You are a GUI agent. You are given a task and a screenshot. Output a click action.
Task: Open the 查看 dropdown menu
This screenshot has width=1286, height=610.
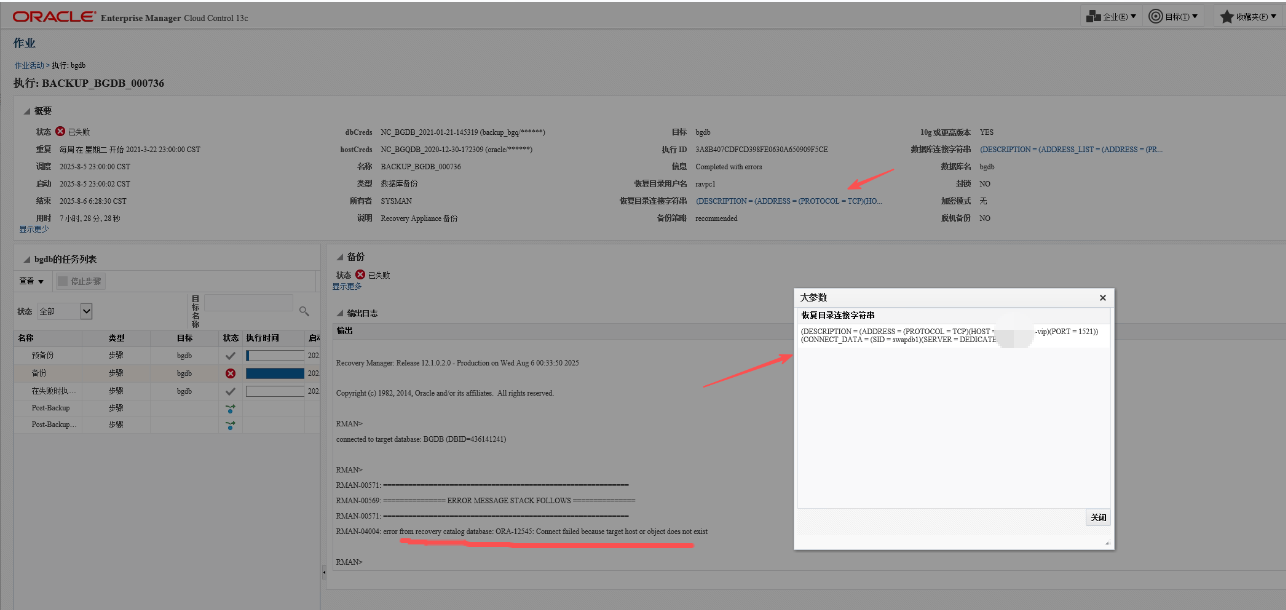(x=33, y=282)
